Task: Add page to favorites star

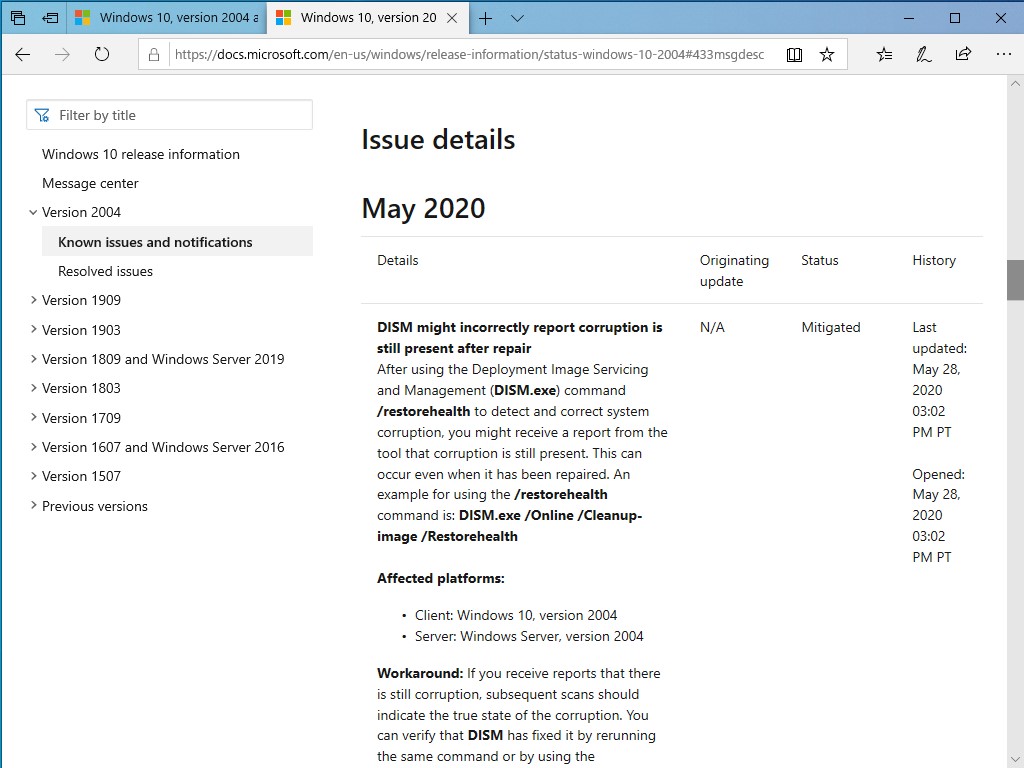Action: 827,55
